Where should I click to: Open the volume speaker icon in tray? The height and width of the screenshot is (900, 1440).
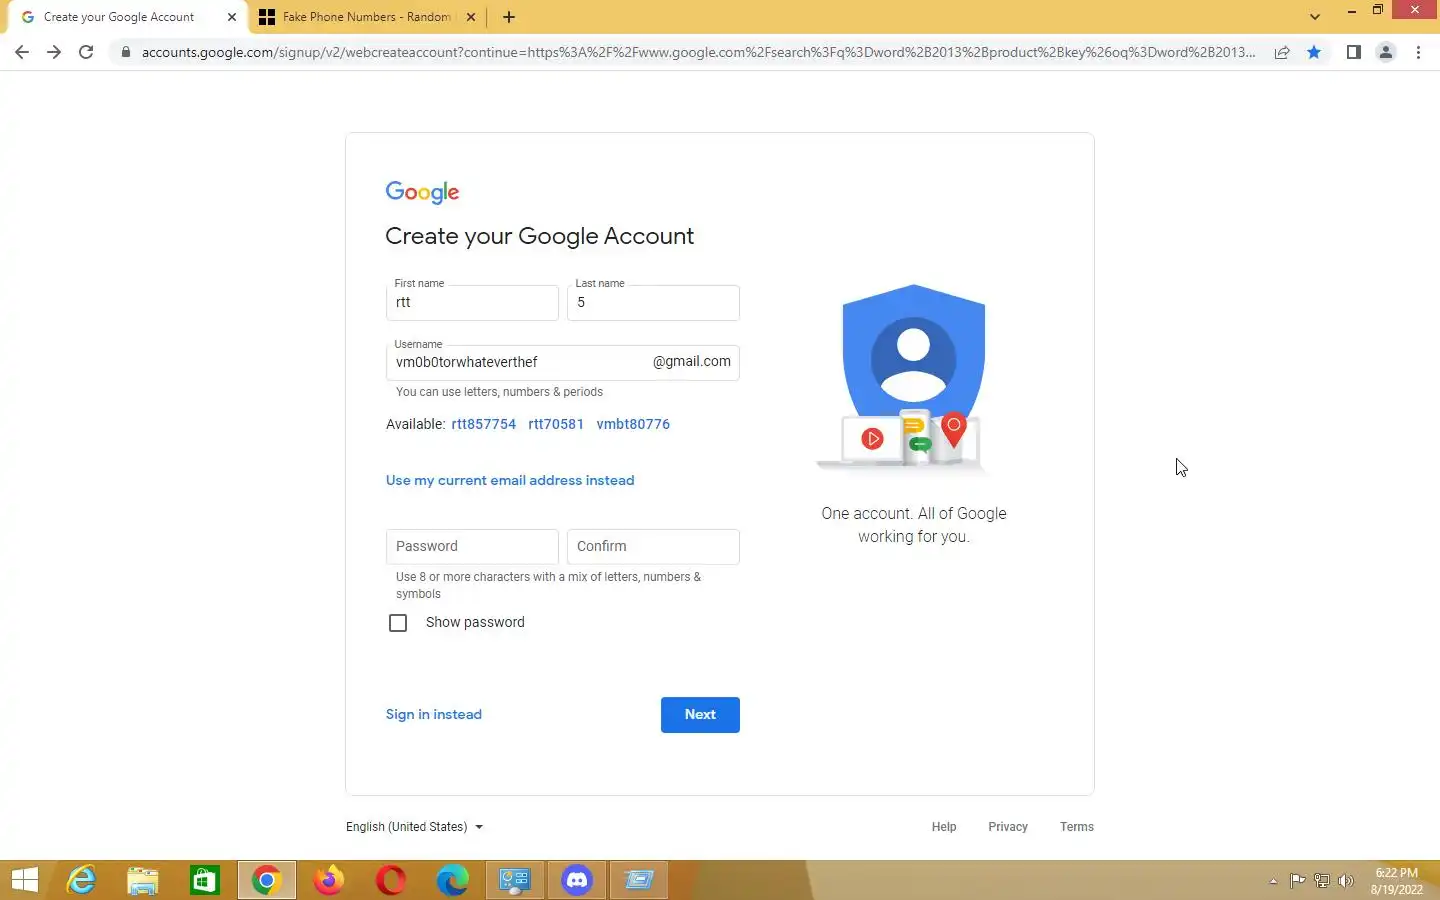1346,881
